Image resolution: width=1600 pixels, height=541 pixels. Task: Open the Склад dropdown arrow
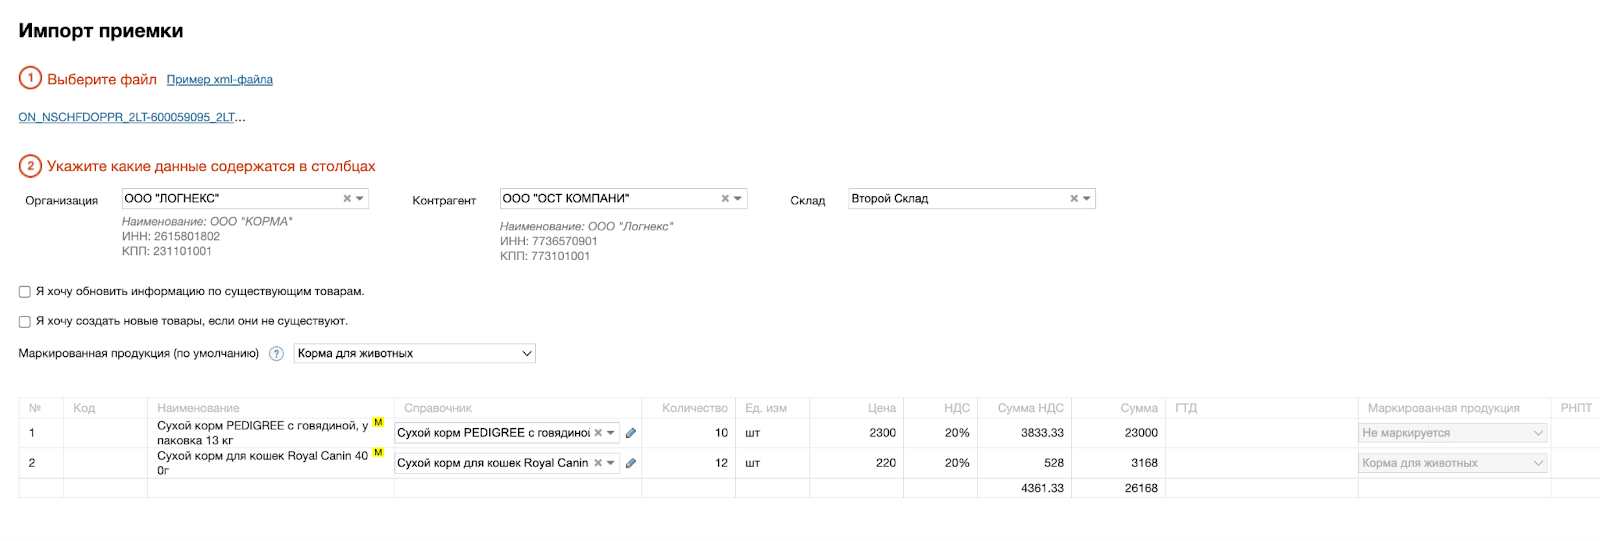1087,199
